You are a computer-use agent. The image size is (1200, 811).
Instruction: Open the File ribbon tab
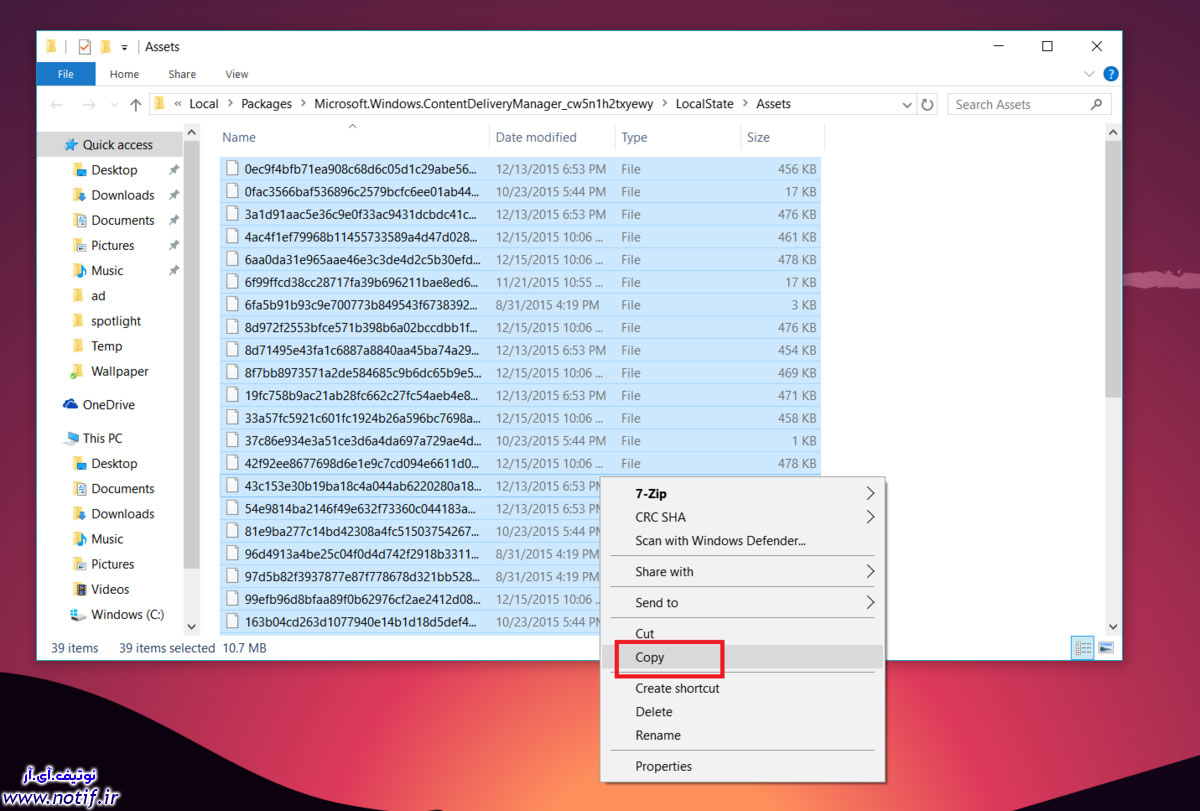point(66,74)
